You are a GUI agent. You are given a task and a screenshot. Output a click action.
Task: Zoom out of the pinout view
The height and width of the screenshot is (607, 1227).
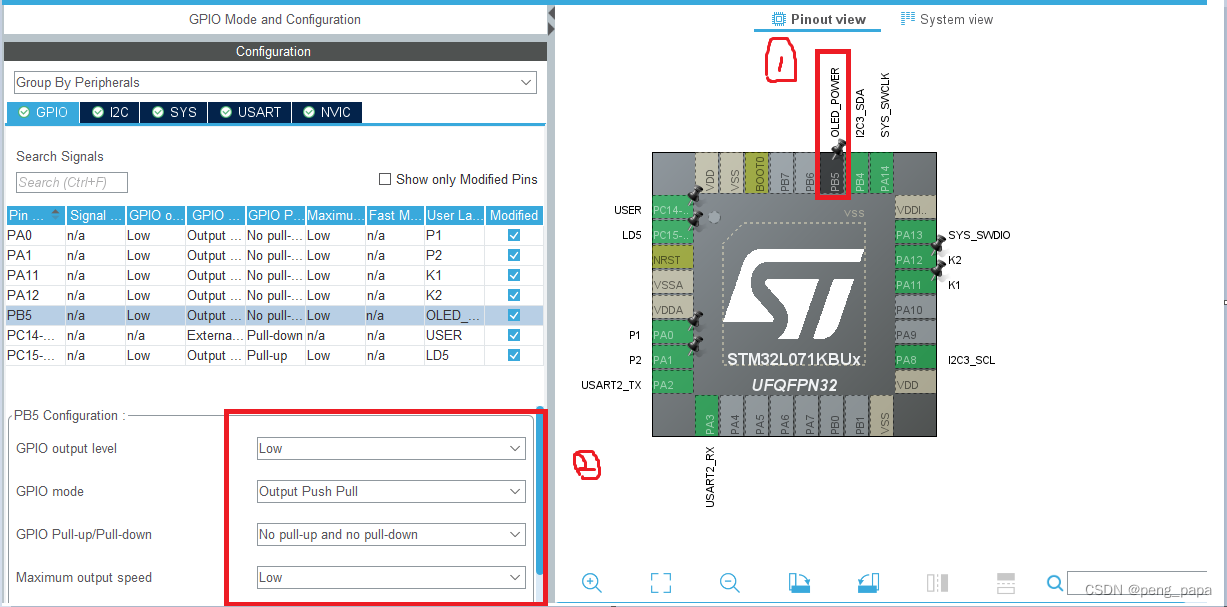[730, 583]
